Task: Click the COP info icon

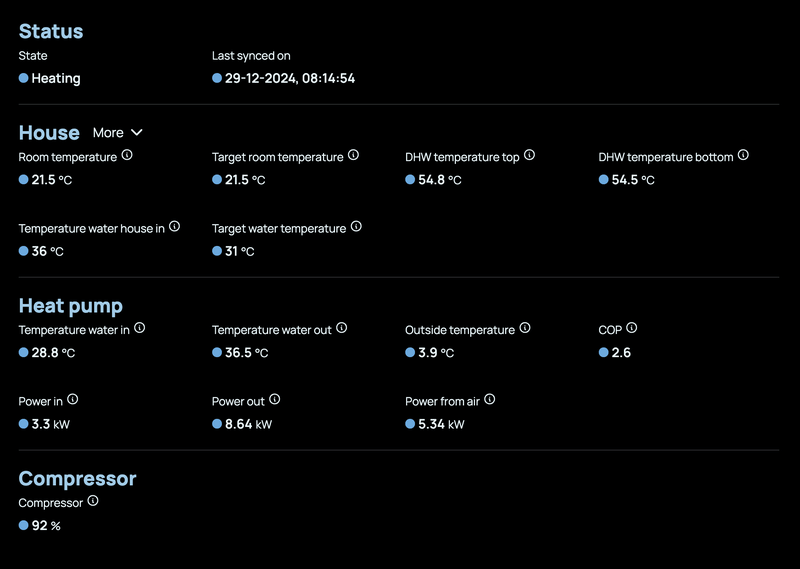Action: tap(632, 328)
